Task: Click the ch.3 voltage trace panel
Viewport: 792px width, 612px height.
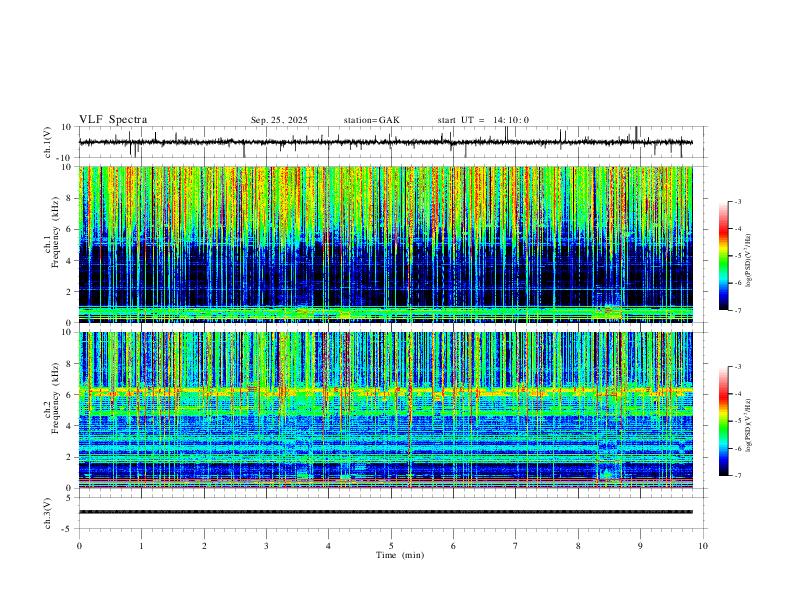Action: 392,513
